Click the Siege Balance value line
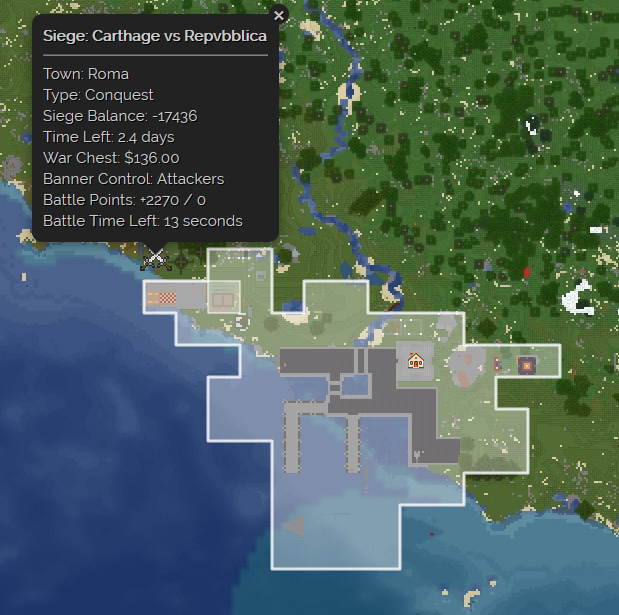This screenshot has height=615, width=619. [120, 116]
